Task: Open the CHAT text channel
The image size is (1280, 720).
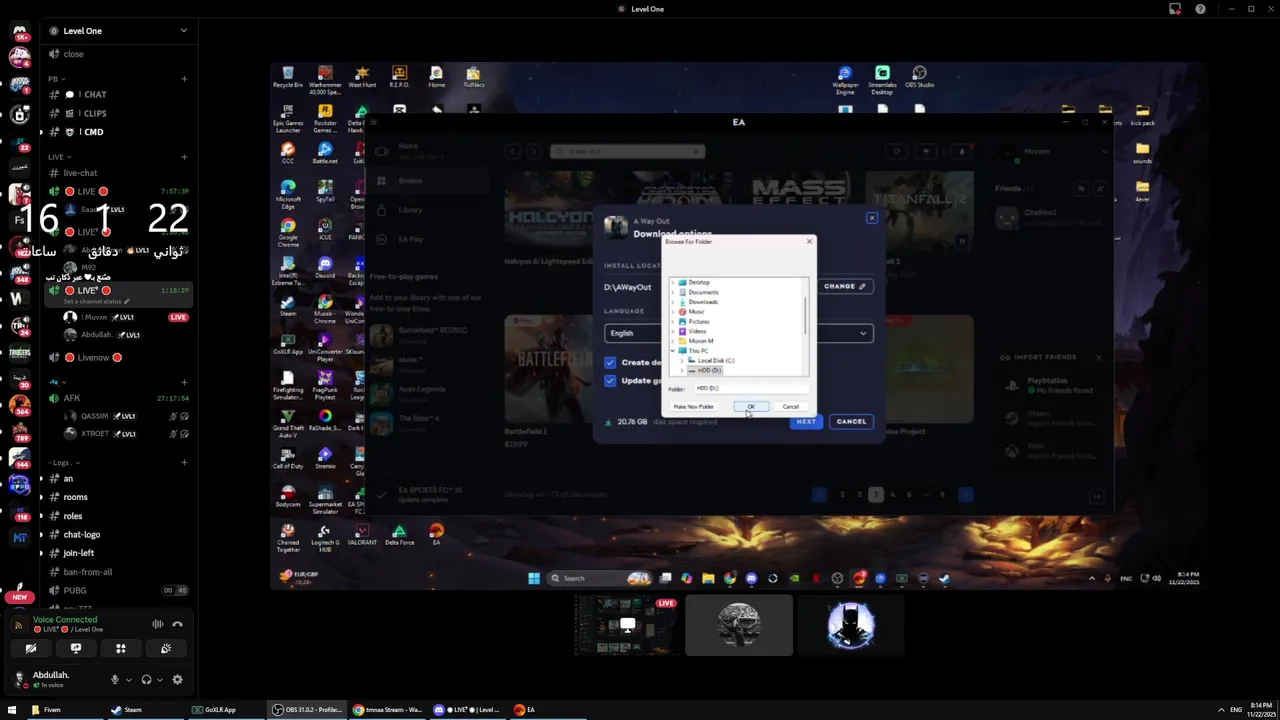Action: [118, 95]
